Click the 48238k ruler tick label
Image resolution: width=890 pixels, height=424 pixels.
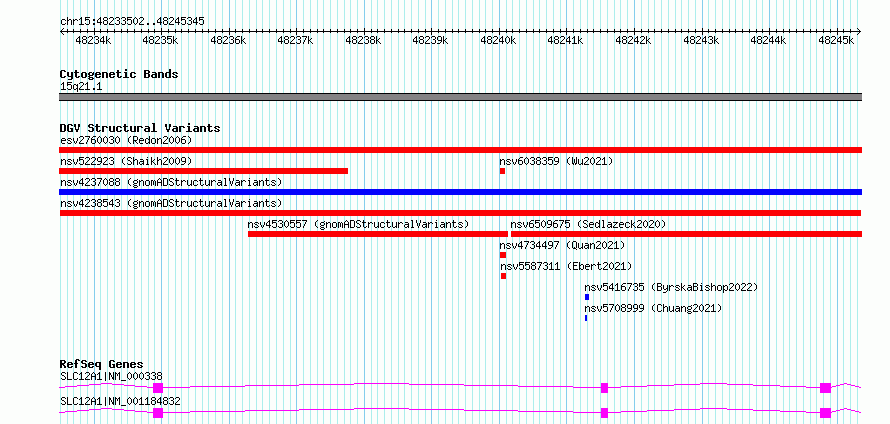click(364, 40)
